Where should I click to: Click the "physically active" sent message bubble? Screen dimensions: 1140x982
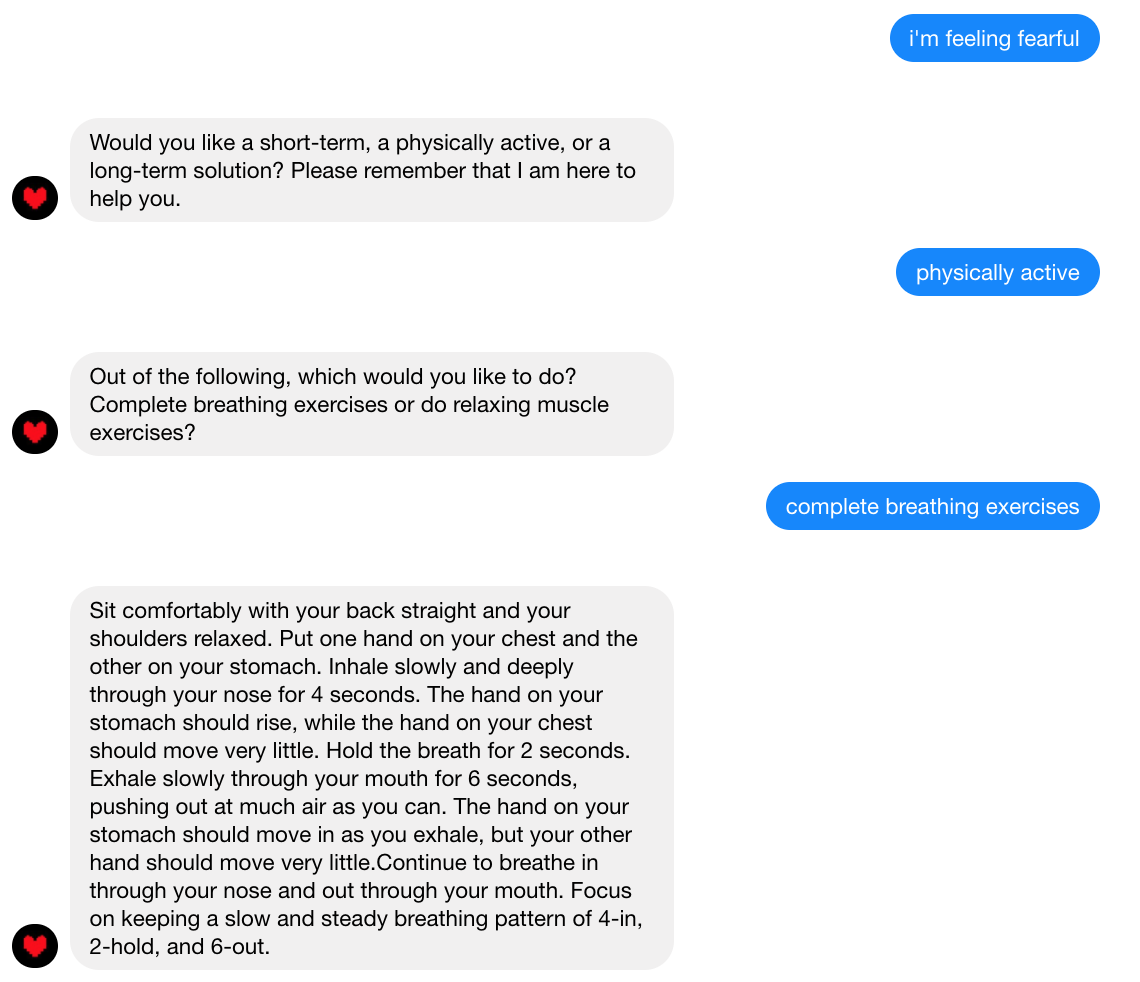[x=997, y=273]
